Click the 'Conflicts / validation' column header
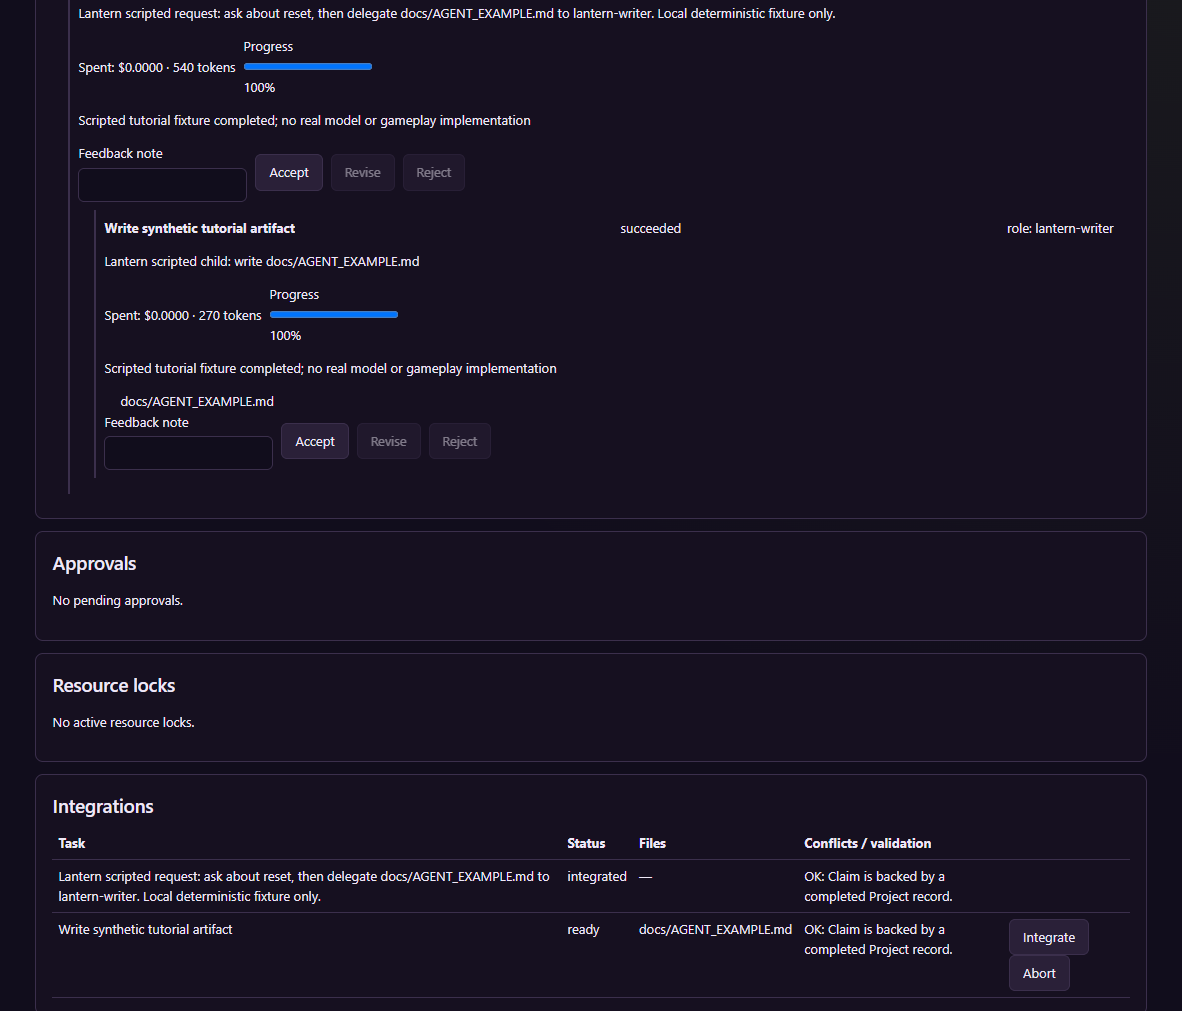Screen dimensions: 1182x1011 [868, 844]
